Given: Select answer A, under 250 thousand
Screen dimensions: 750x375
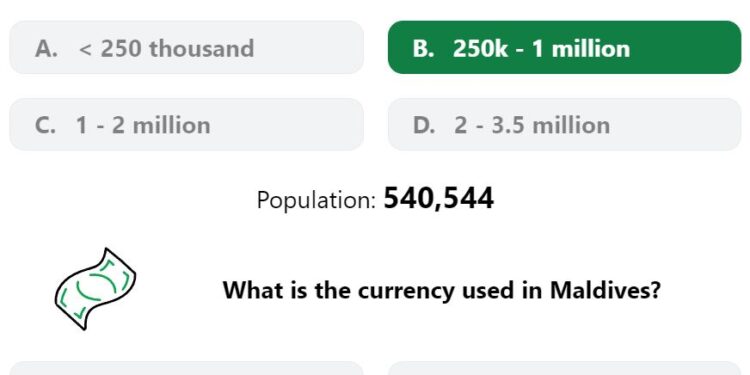Looking at the screenshot, I should [x=187, y=47].
